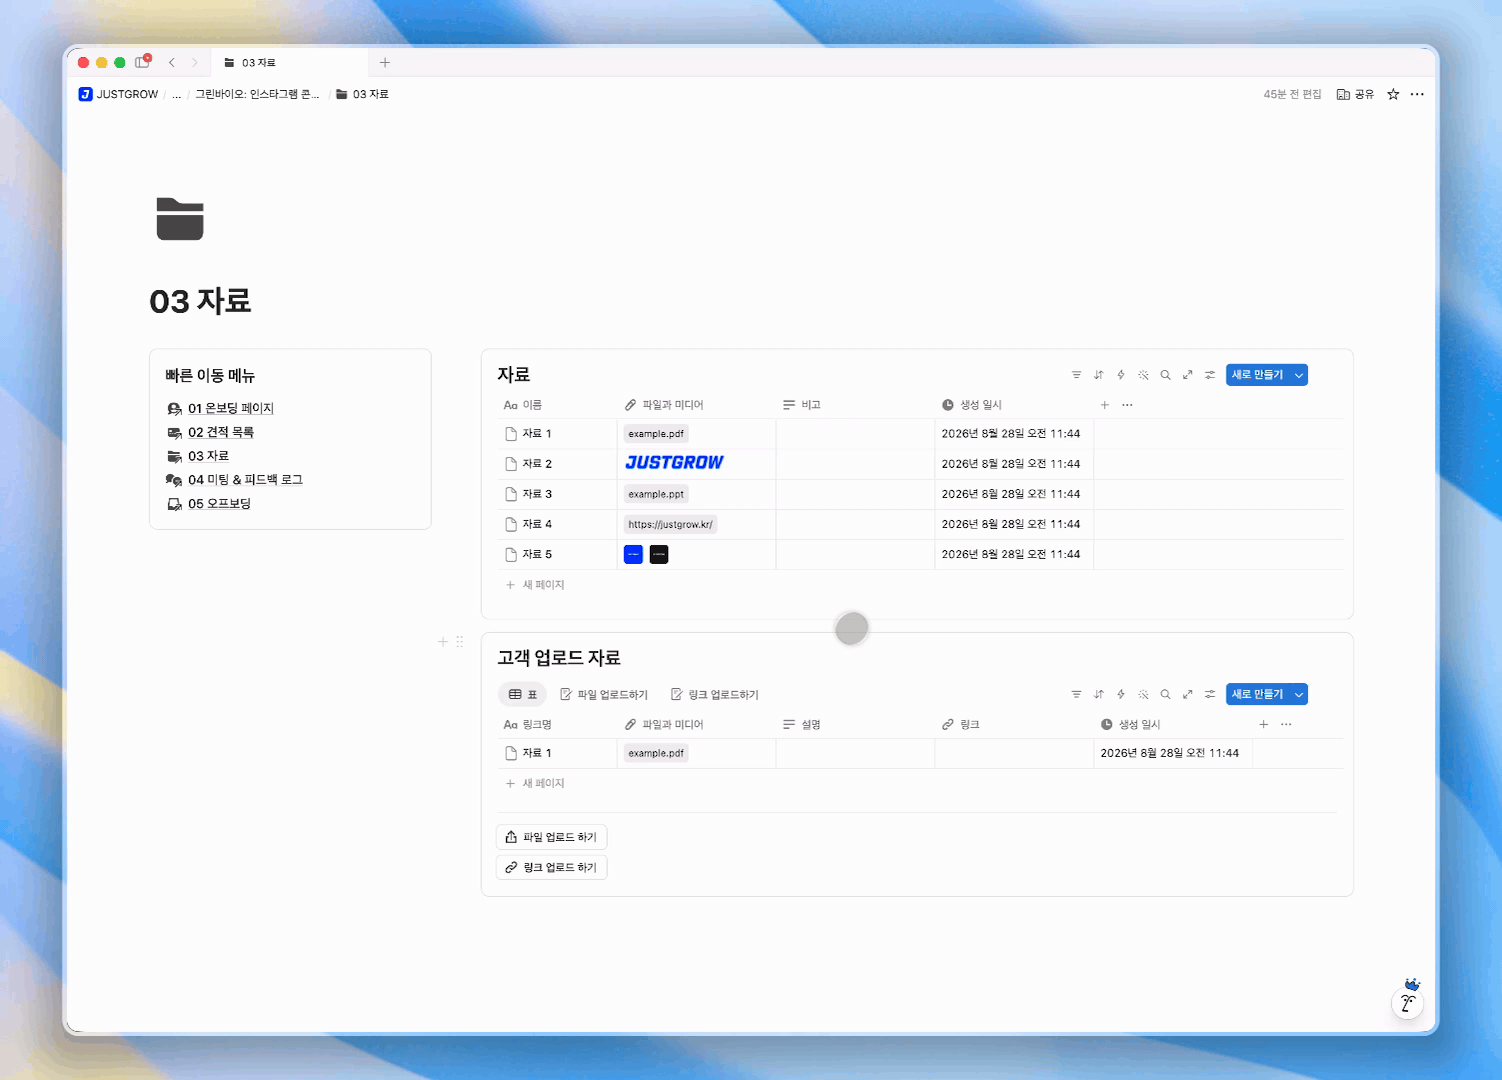Filter the 자료 database
Screen dimensions: 1502x1080
click(x=1076, y=375)
